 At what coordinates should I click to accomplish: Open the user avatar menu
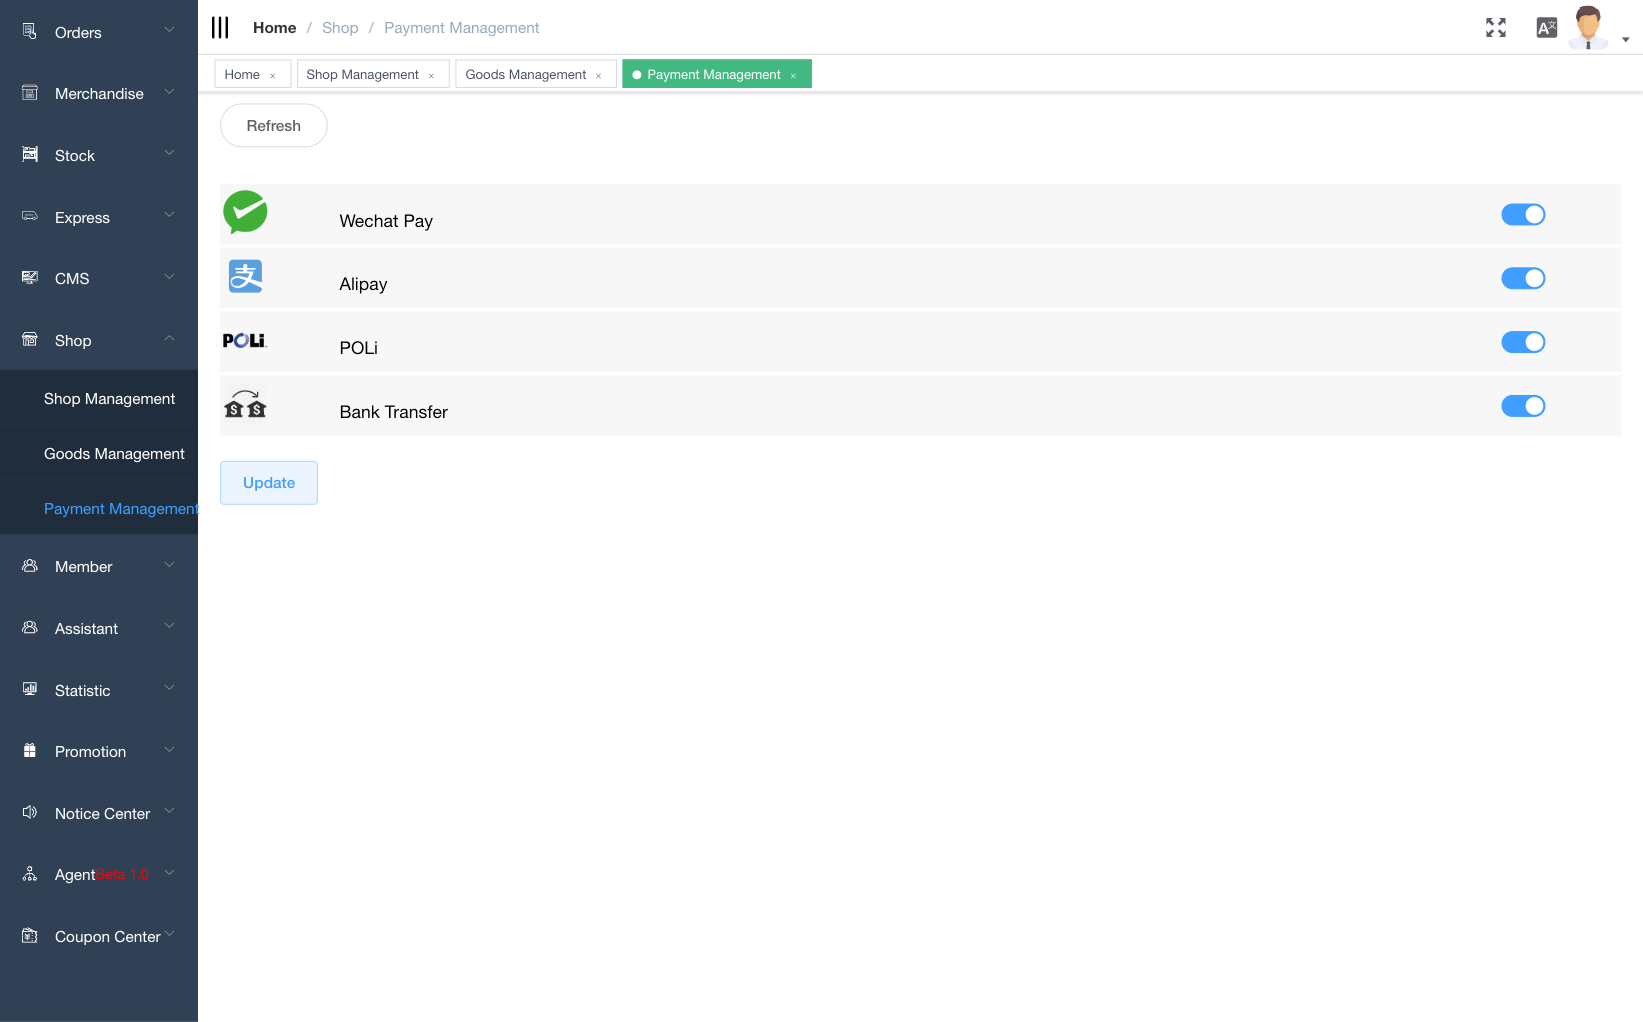tap(1589, 28)
